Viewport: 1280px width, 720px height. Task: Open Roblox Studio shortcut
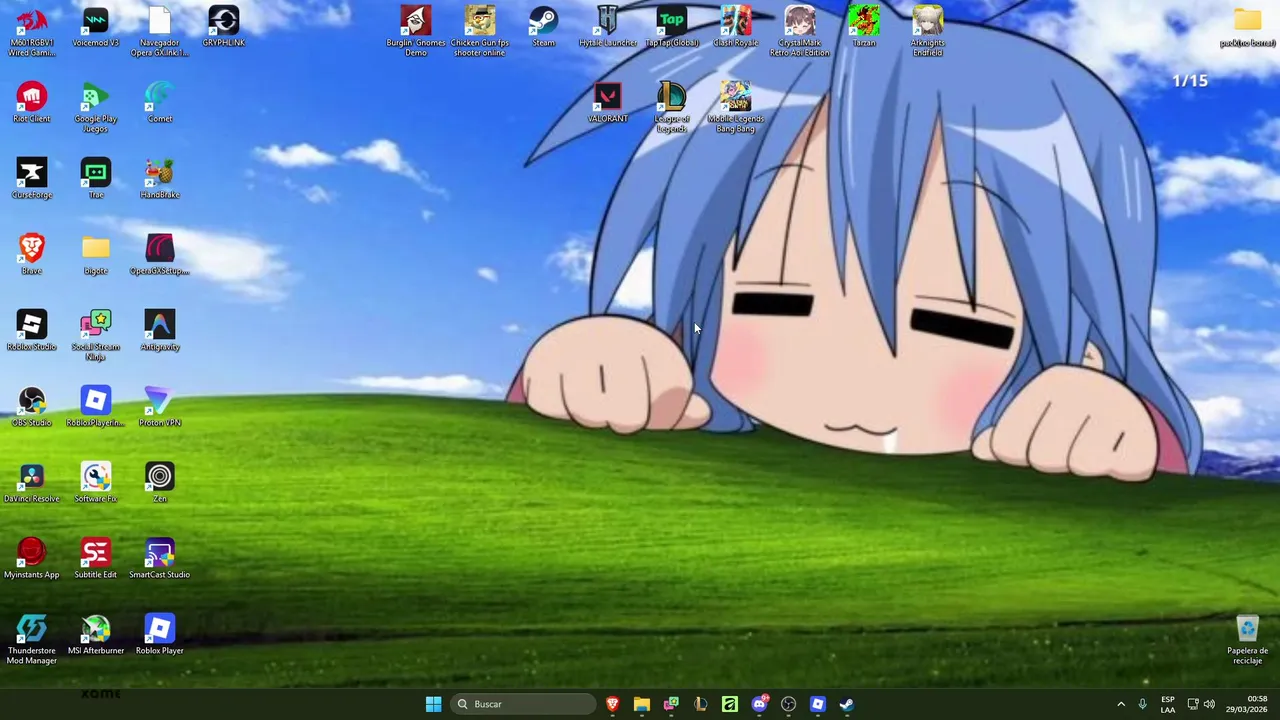click(x=31, y=332)
